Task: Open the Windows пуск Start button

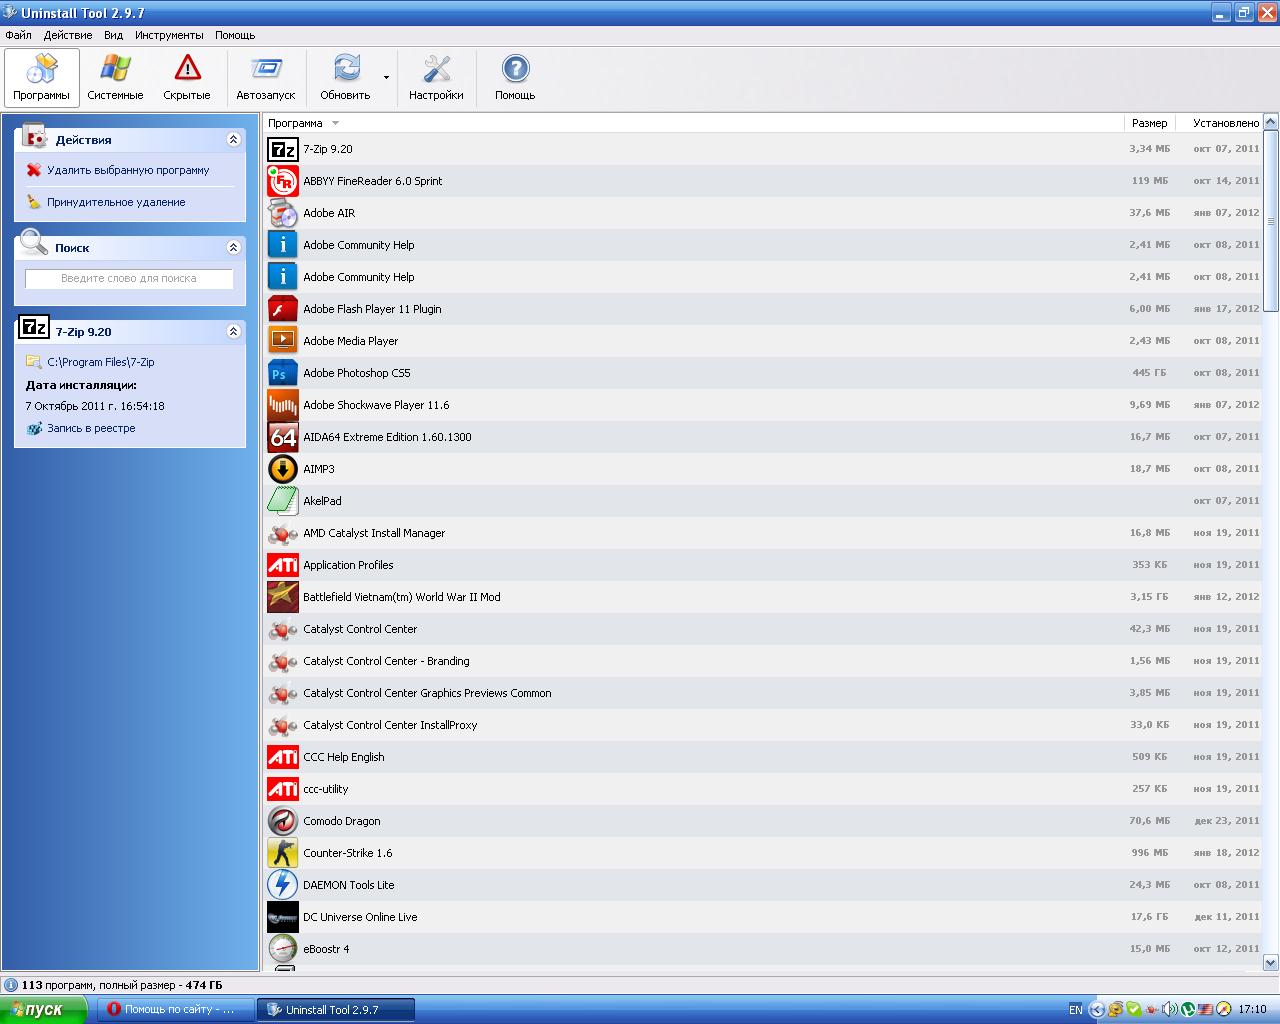Action: 43,1010
